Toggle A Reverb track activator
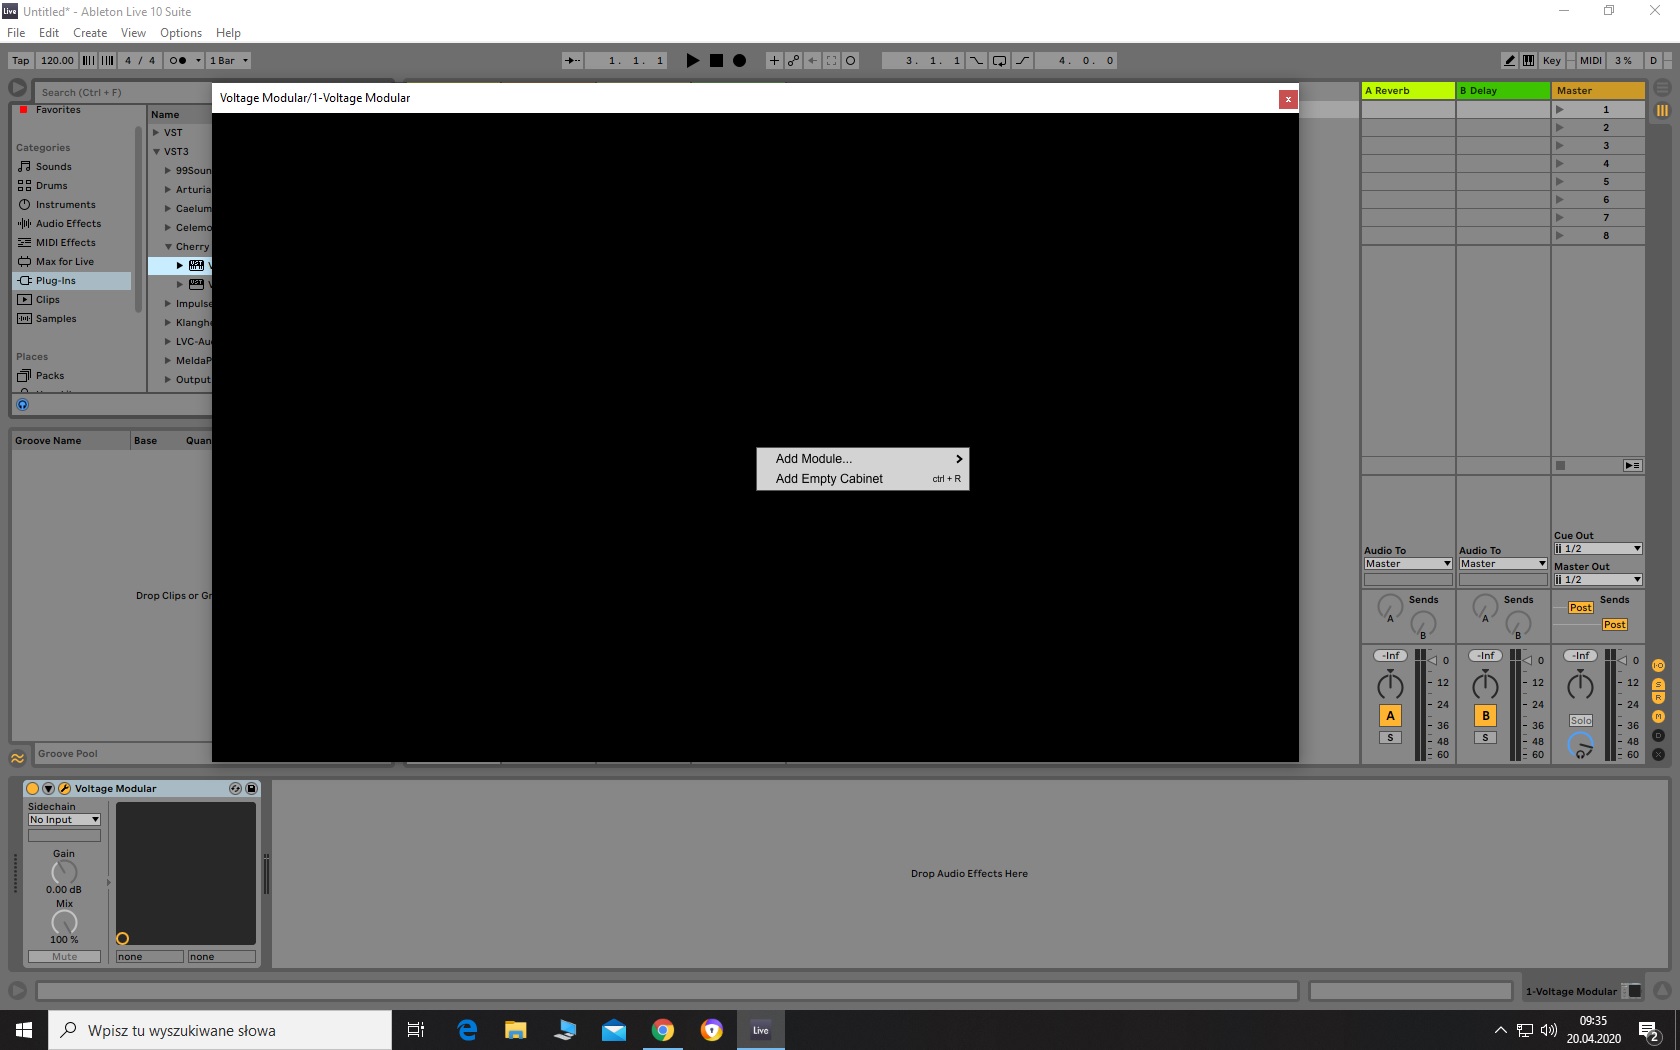 [x=1390, y=715]
